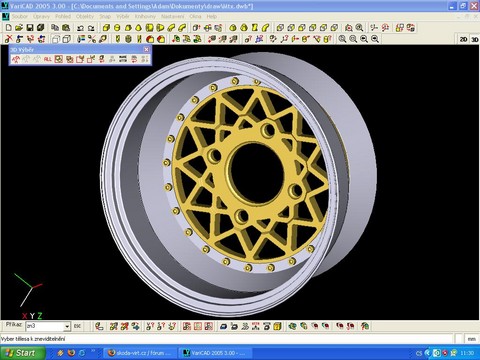The image size is (480, 360).
Task: Insert a cone solid from the toolbar
Action: tap(138, 28)
